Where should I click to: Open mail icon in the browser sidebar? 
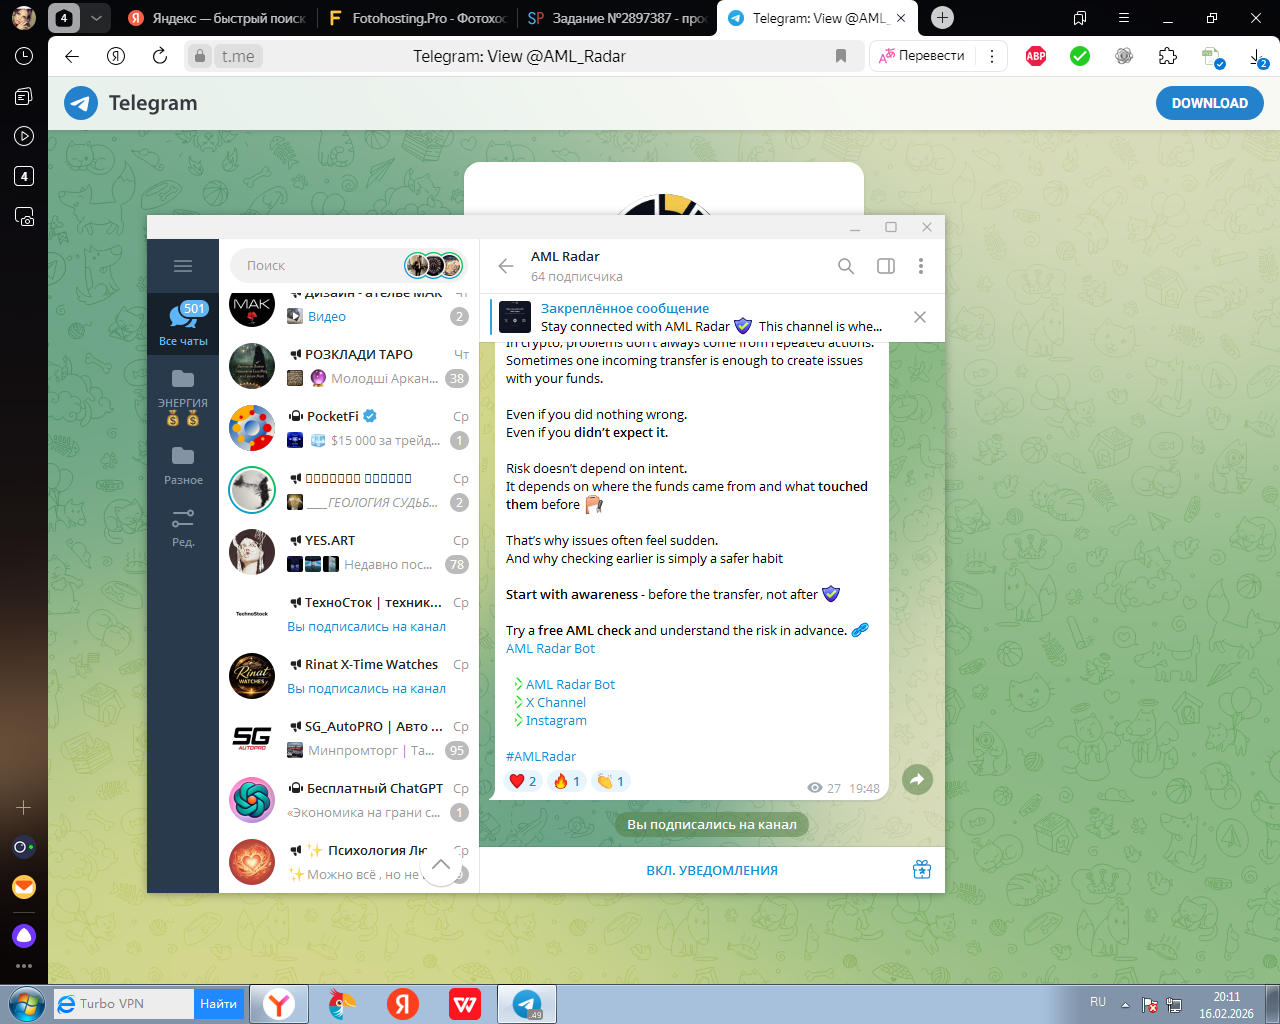24,887
